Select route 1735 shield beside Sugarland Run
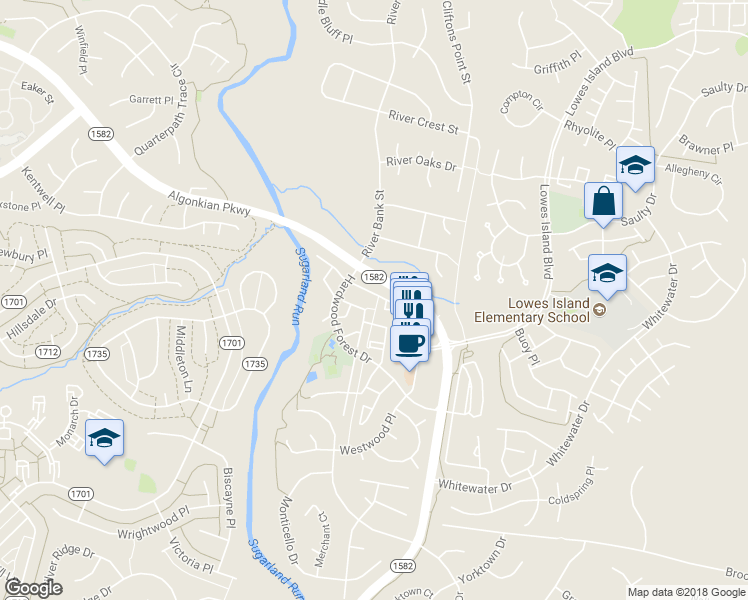The image size is (748, 600). coord(255,364)
